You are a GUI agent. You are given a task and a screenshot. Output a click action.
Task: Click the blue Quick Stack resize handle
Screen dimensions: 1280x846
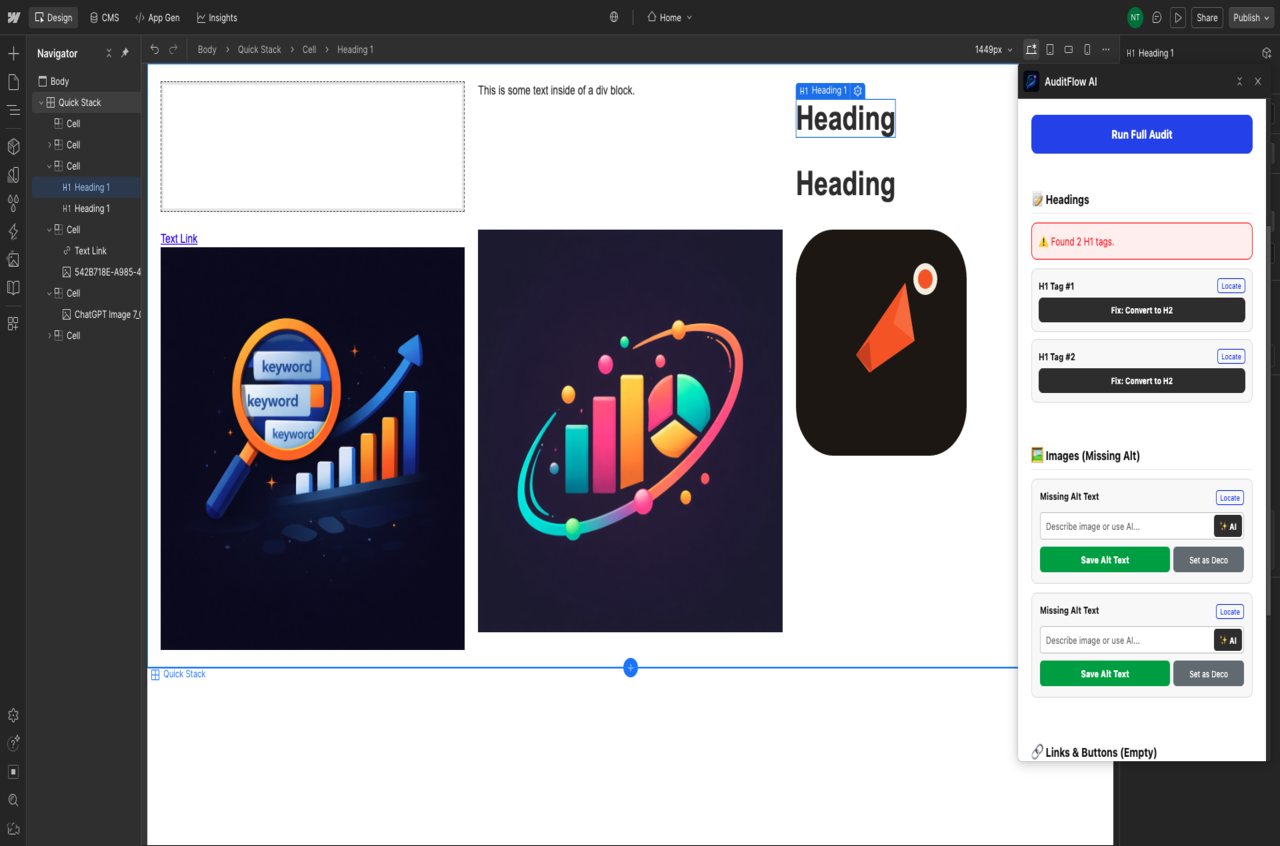(630, 667)
